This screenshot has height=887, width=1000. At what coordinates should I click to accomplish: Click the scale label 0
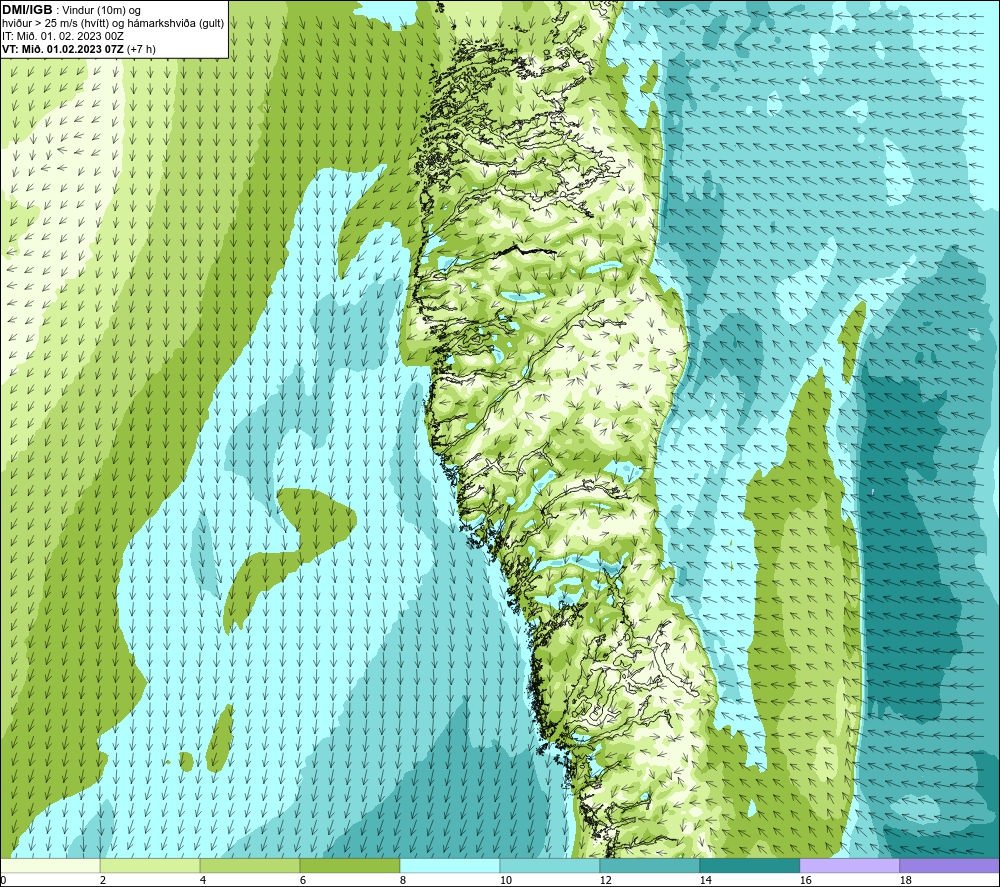pyautogui.click(x=4, y=881)
